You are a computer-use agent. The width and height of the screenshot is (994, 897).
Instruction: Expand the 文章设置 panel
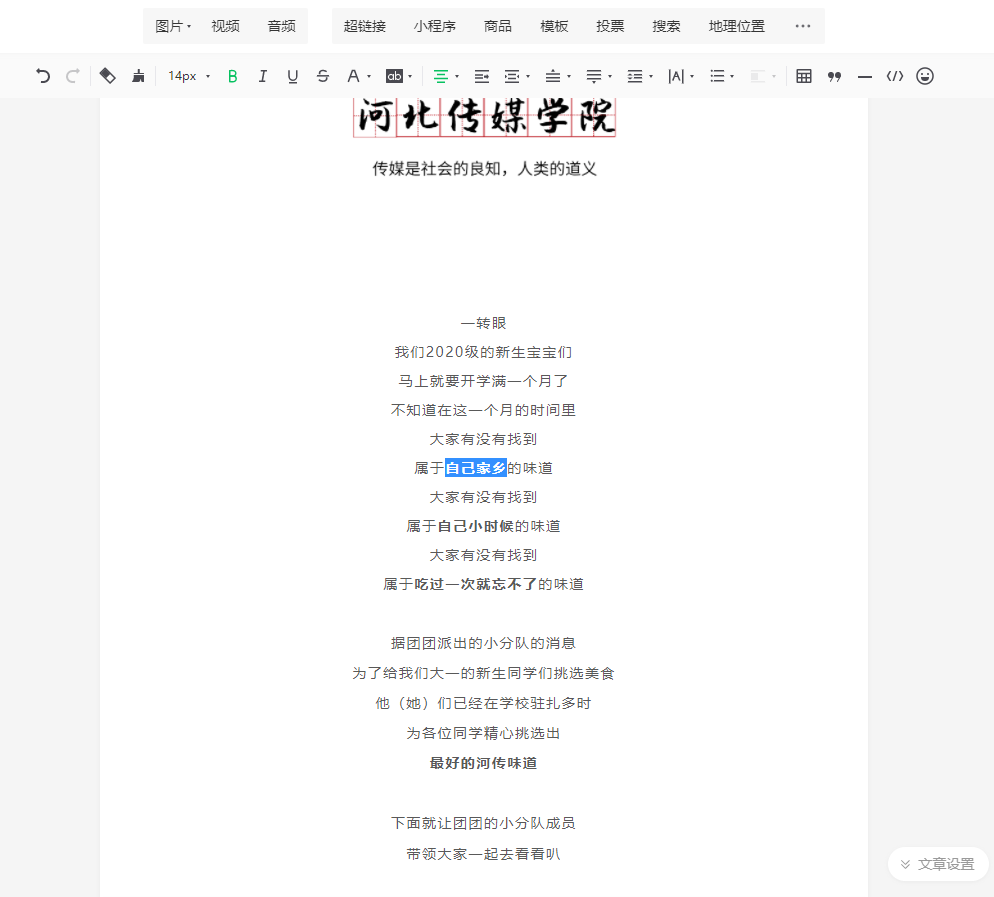[x=938, y=864]
